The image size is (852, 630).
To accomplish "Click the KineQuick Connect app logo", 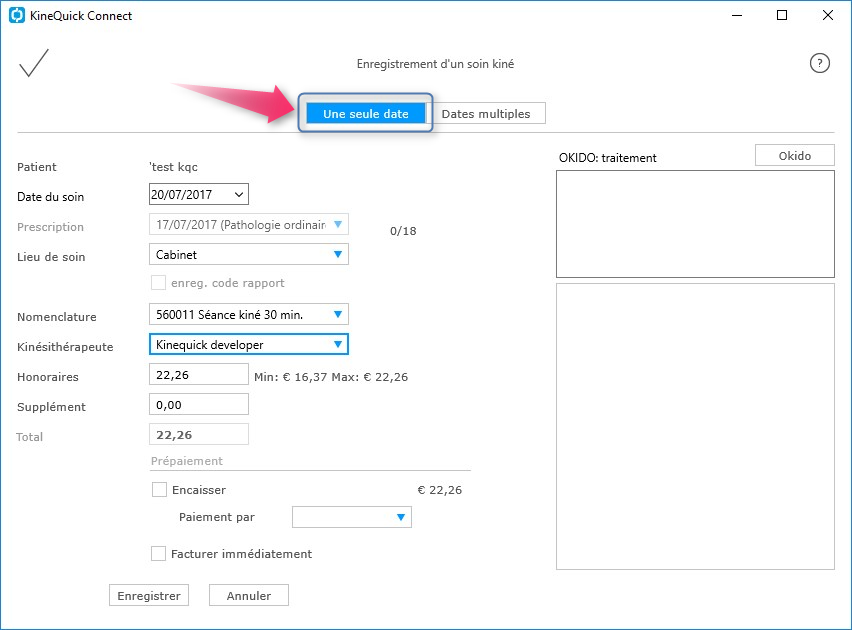I will coord(17,15).
